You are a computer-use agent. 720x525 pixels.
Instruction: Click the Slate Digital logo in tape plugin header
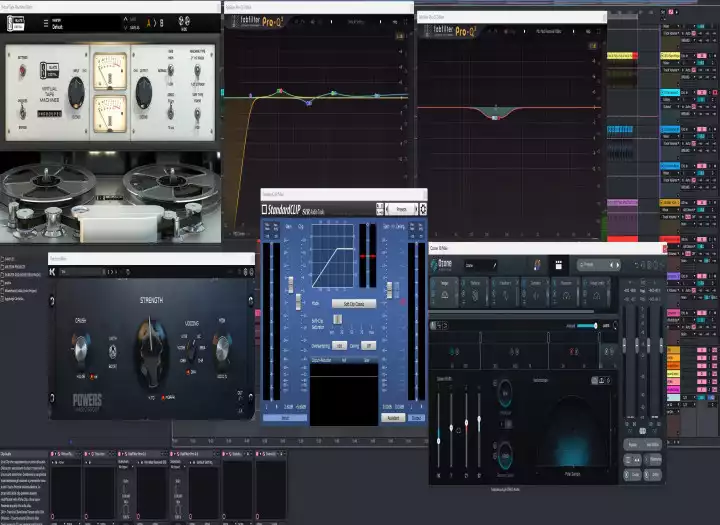16,23
